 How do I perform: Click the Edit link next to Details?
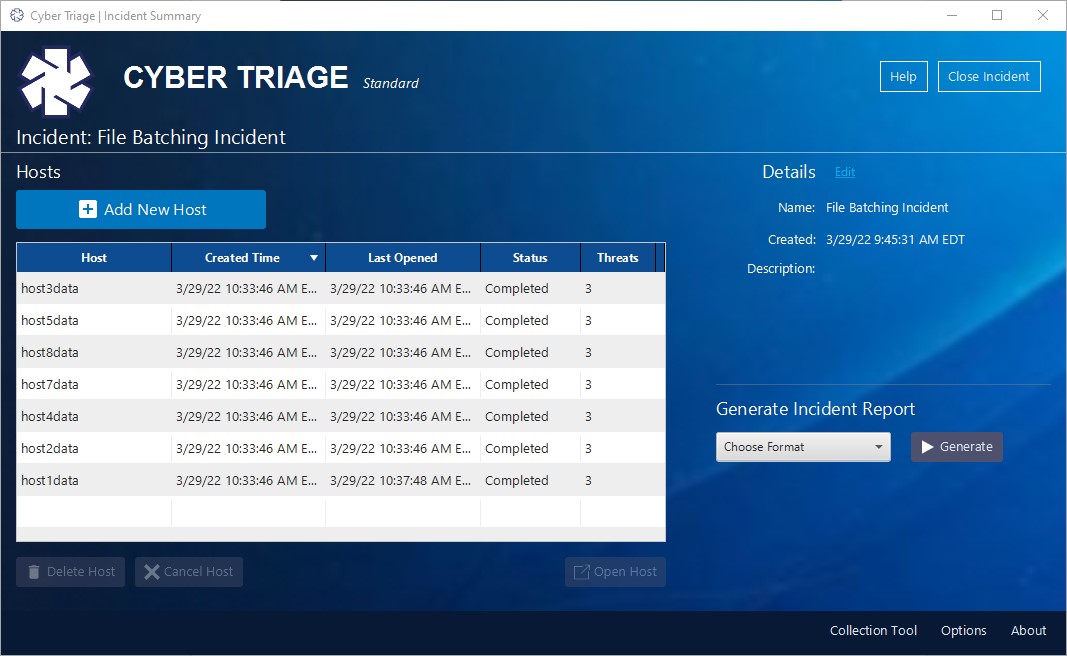coord(844,172)
